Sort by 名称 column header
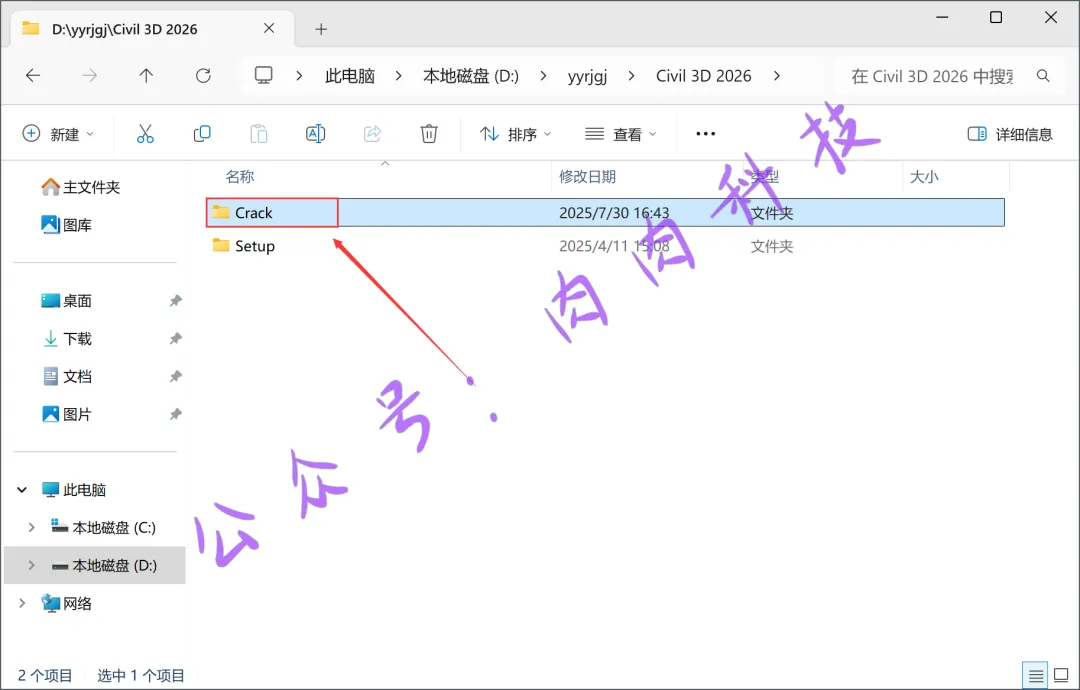 [240, 177]
